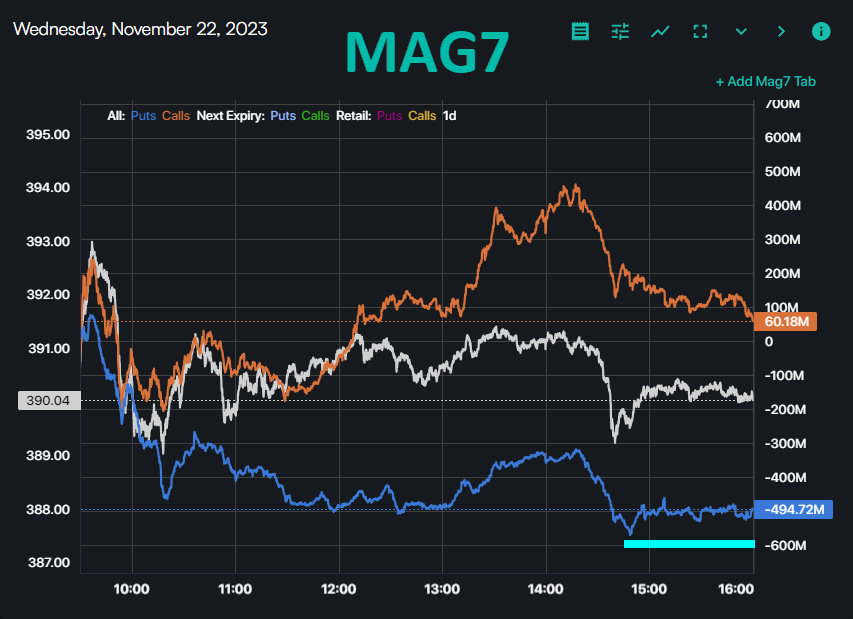853x619 pixels.
Task: Enter fullscreen chart view
Action: [701, 32]
